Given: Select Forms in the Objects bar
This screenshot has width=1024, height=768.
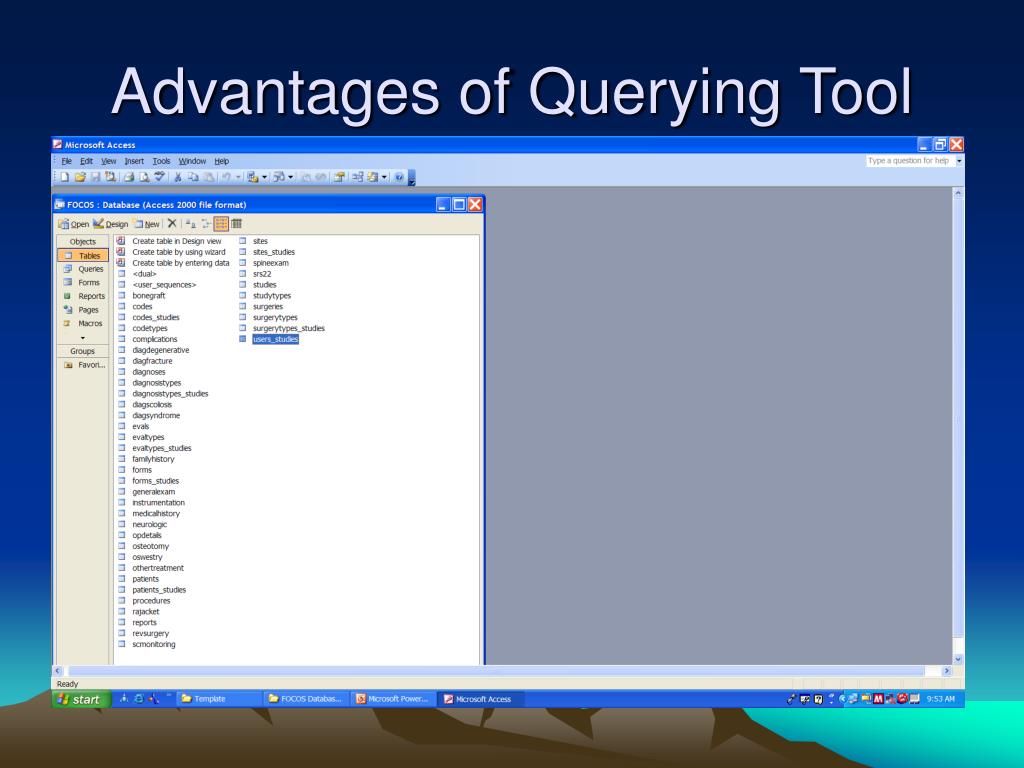Looking at the screenshot, I should (83, 283).
